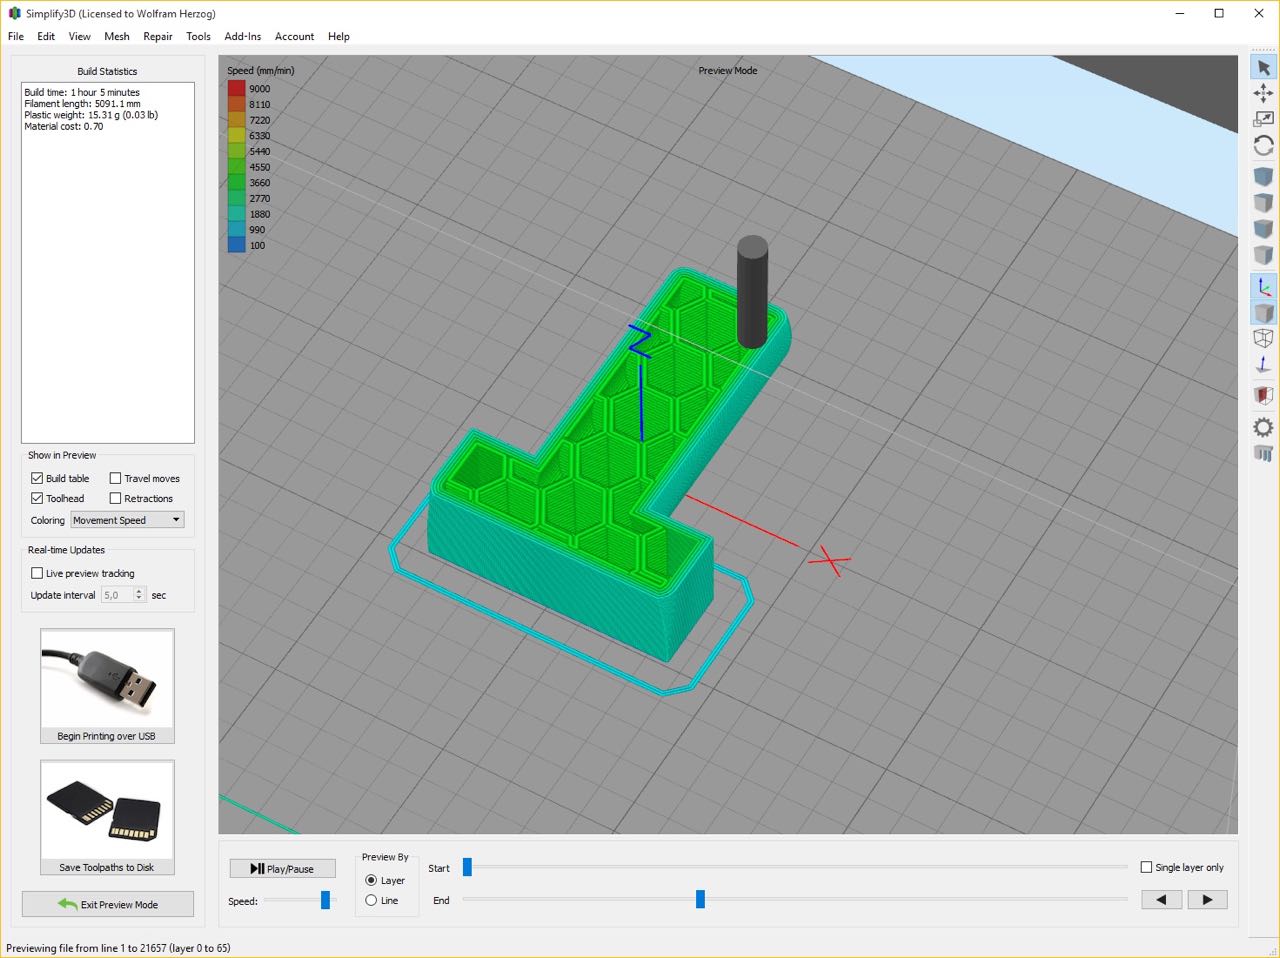
Task: Click the End layer slider handle
Action: pos(700,900)
